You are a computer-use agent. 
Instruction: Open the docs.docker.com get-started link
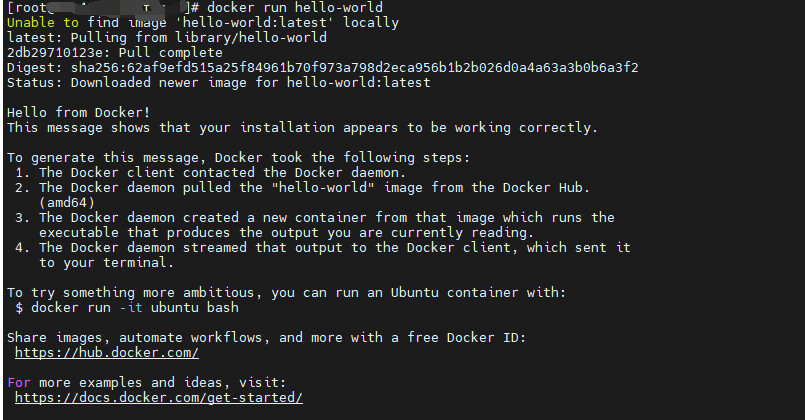point(159,398)
